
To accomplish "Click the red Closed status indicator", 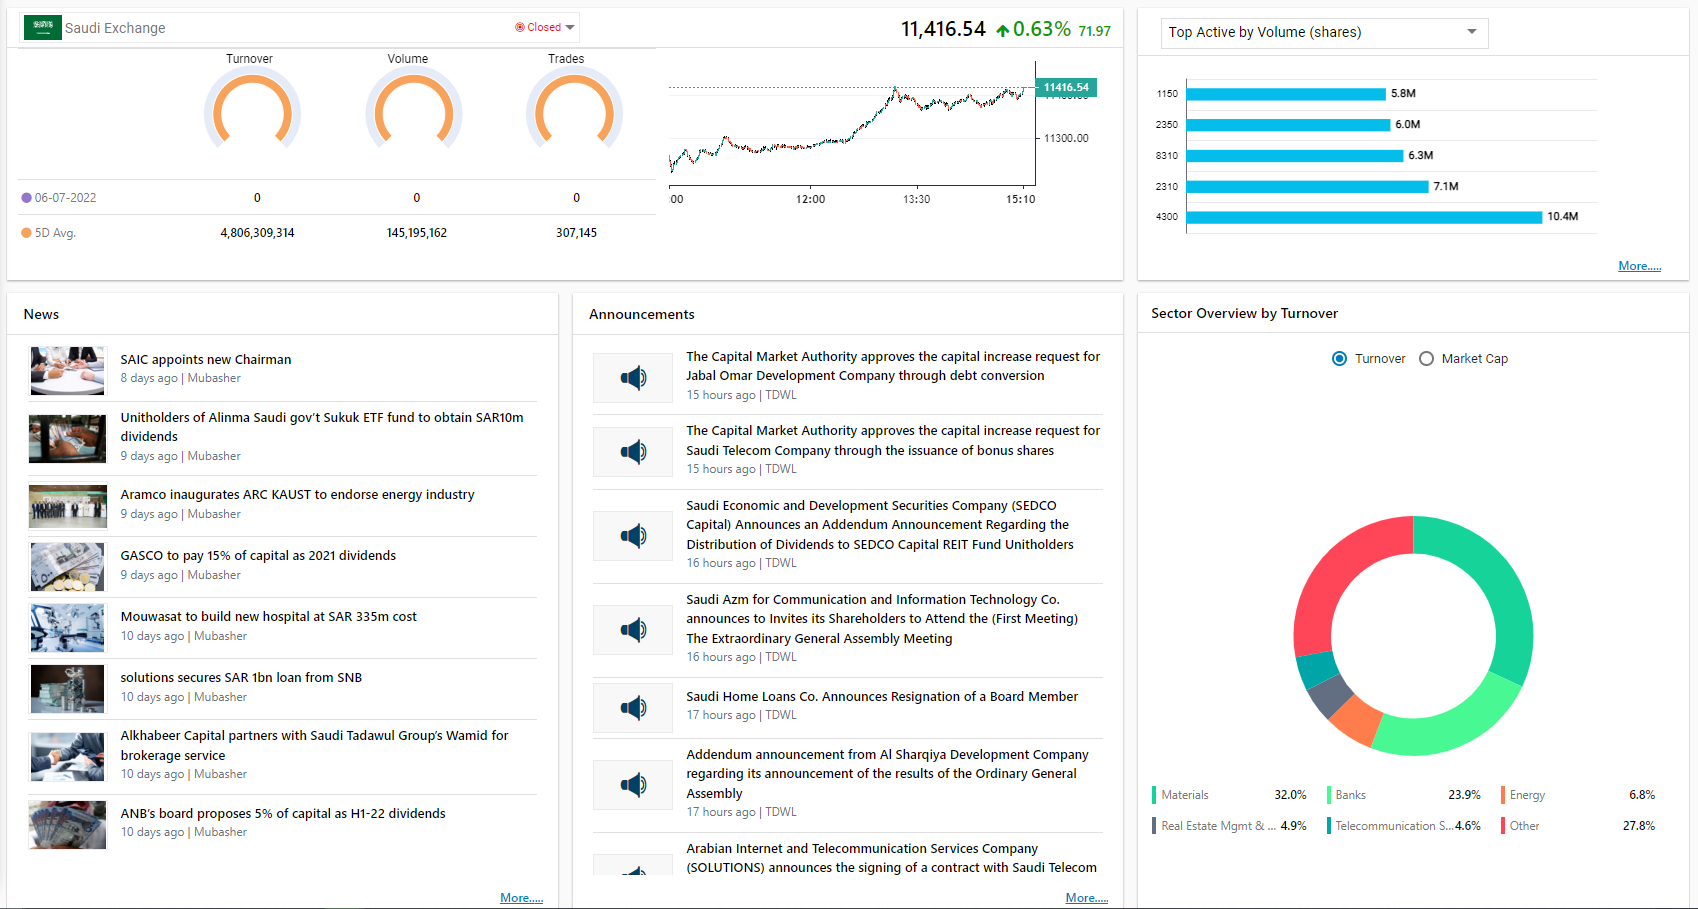I will (x=538, y=27).
